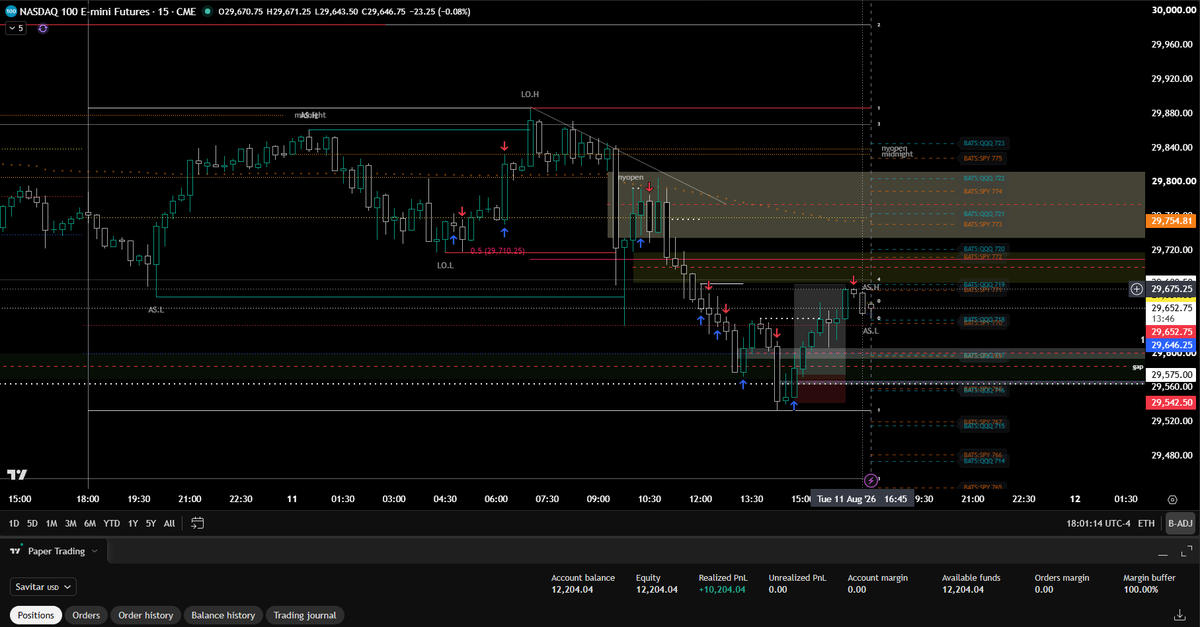The width and height of the screenshot is (1200, 627).
Task: Set chart range to 5Y
Action: [150, 523]
